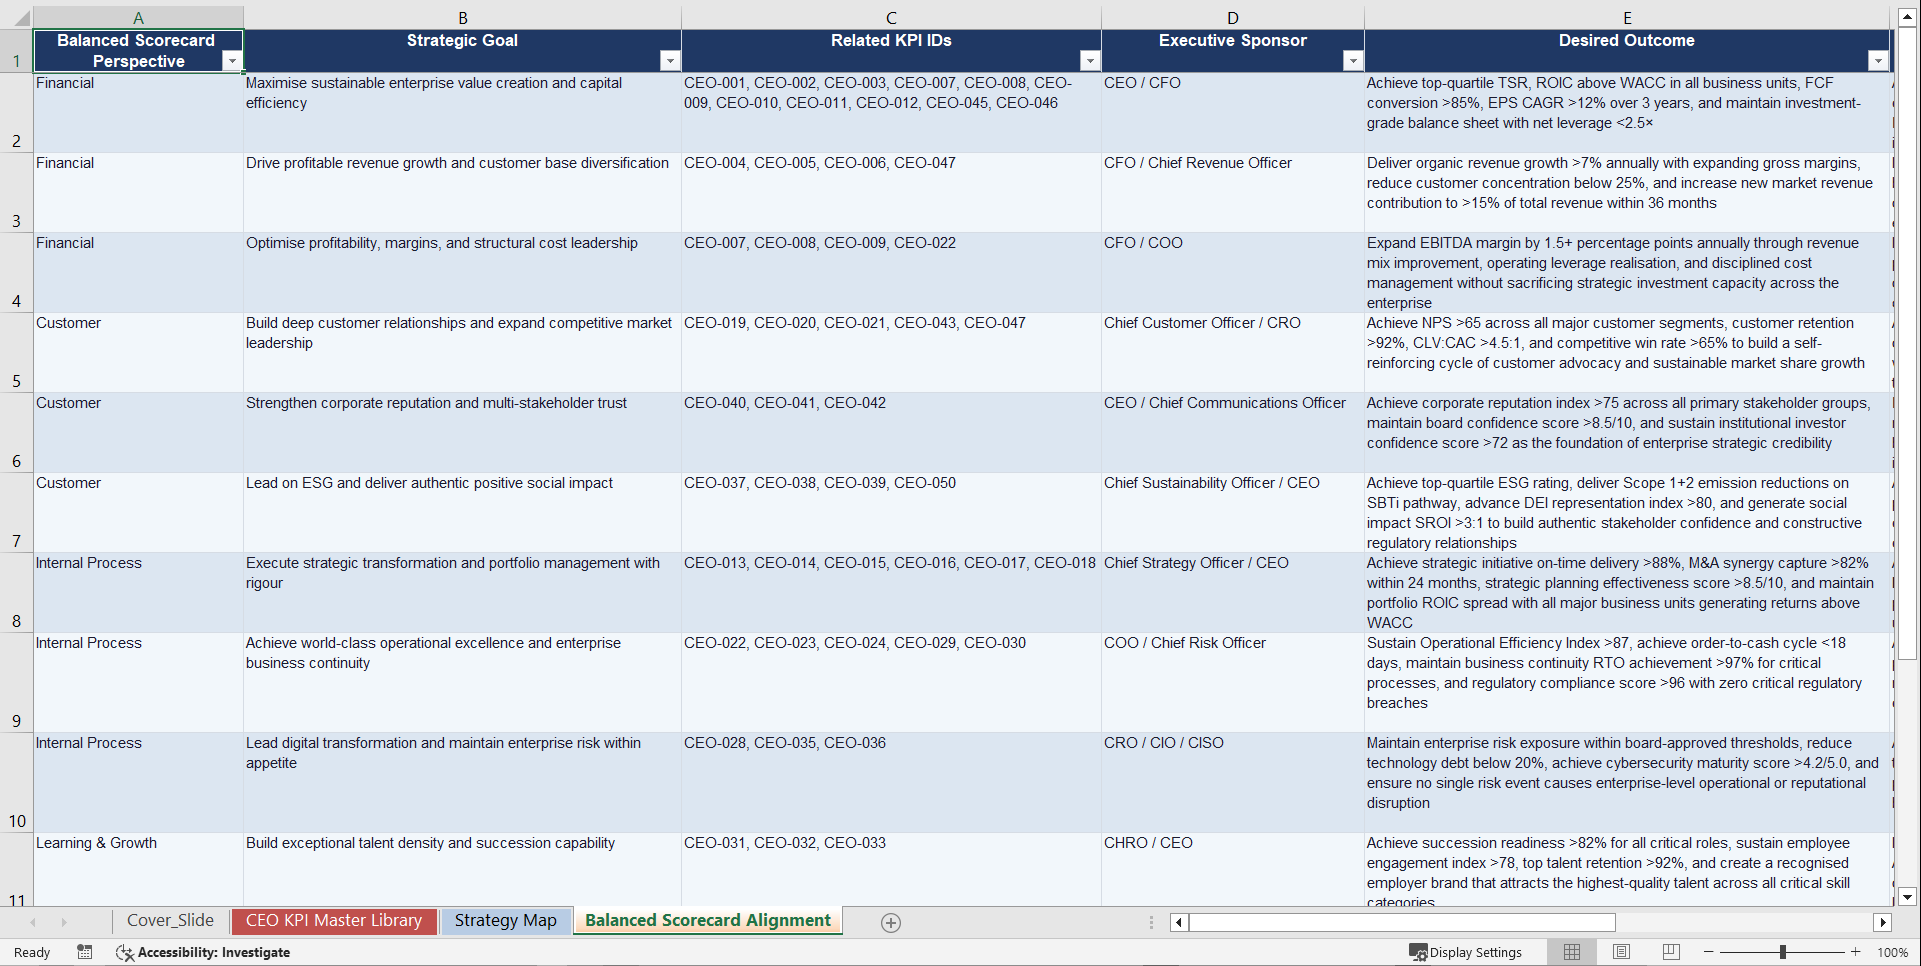Select cell 'Chief Sustainability Officer / CEO'
1921x966 pixels.
1232,512
